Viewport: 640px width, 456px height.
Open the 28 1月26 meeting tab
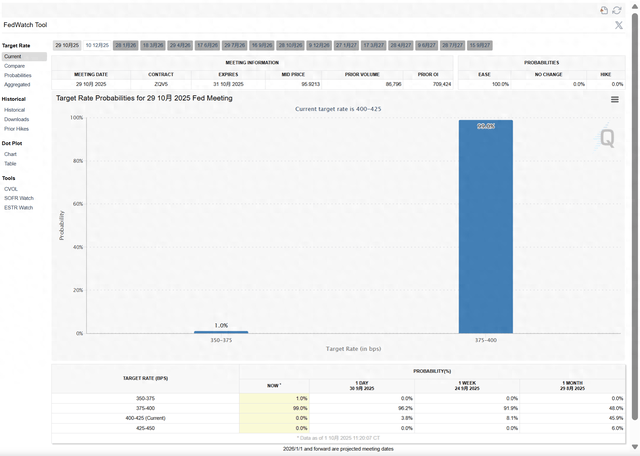coord(125,45)
